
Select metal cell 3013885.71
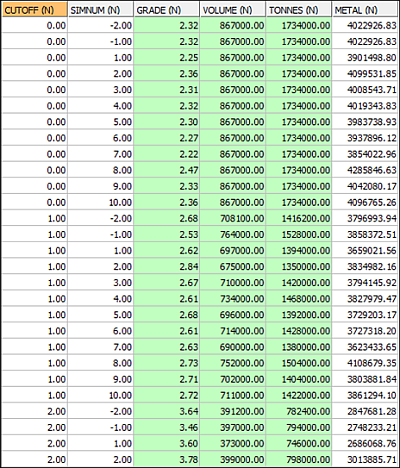(x=365, y=460)
